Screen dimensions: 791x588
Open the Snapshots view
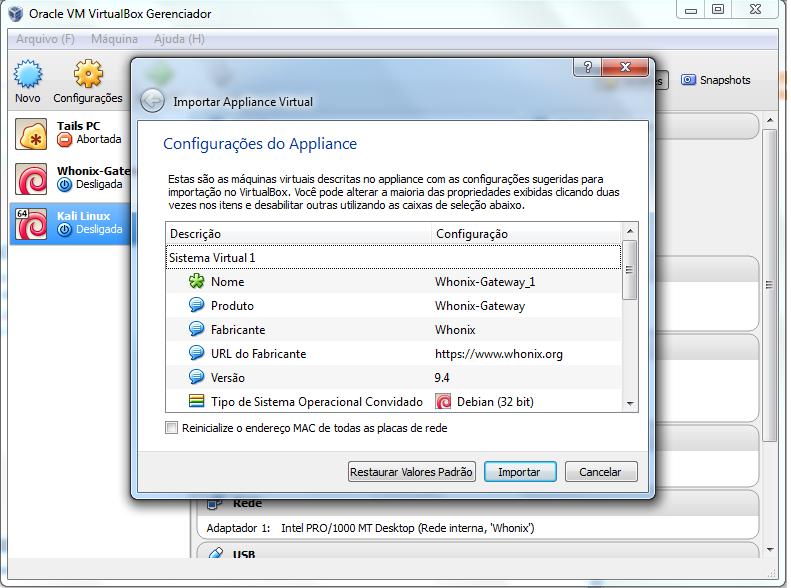[716, 80]
